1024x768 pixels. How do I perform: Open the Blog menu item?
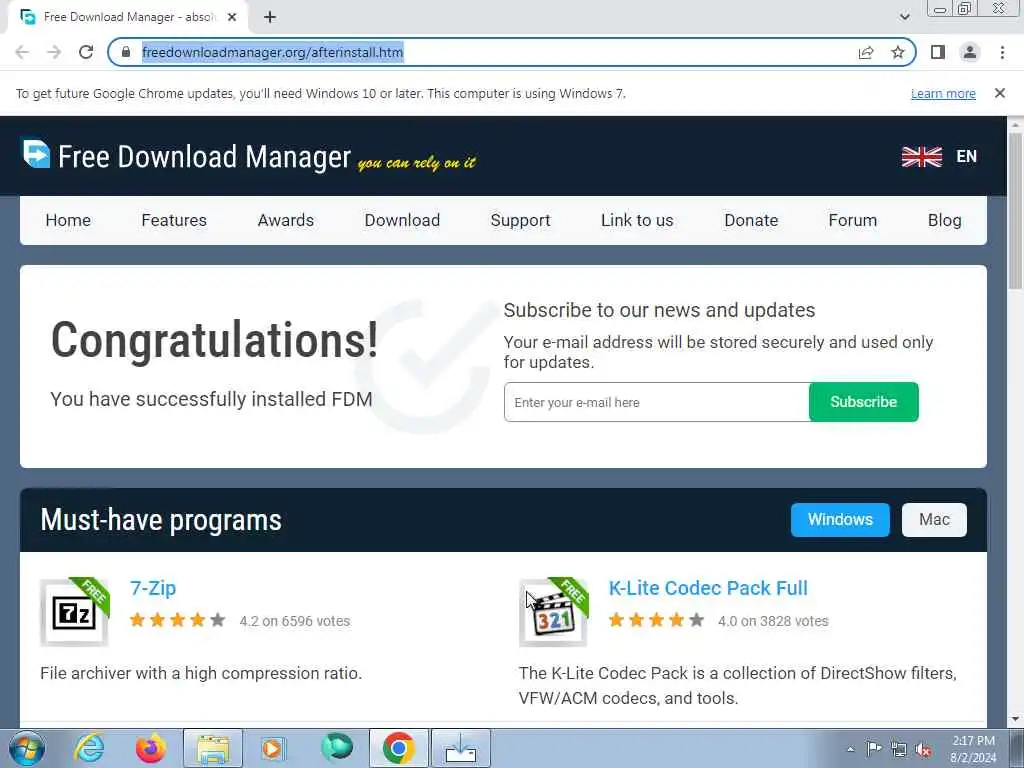[944, 220]
